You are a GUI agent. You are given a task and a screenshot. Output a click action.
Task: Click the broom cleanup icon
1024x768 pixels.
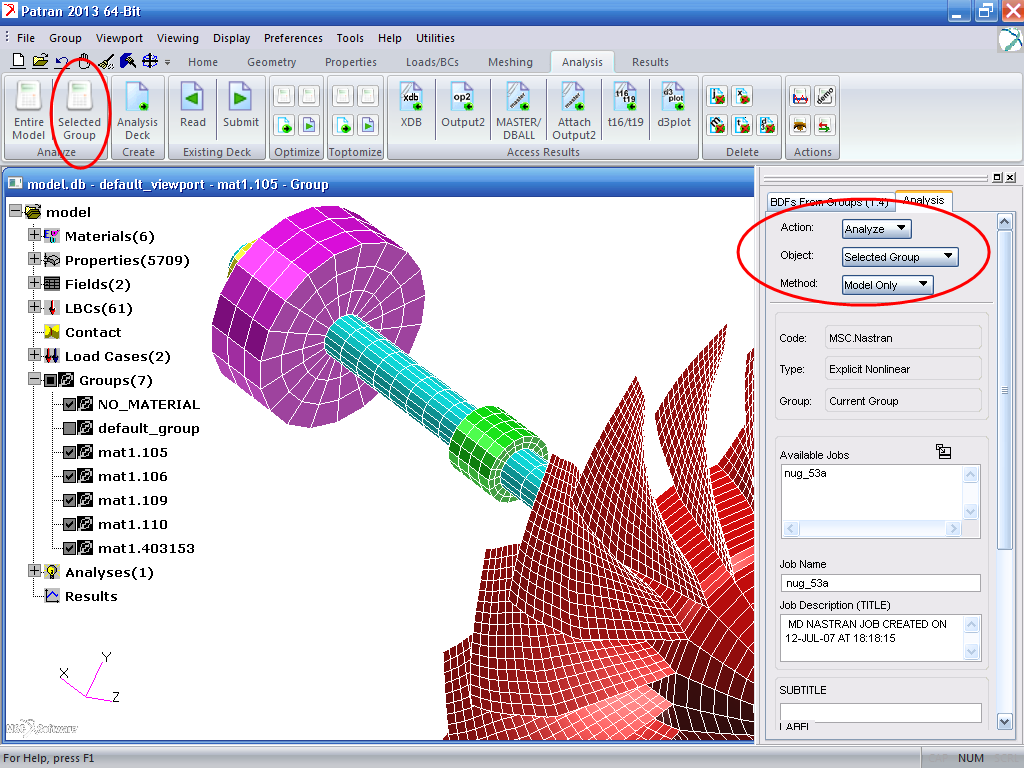coord(106,61)
